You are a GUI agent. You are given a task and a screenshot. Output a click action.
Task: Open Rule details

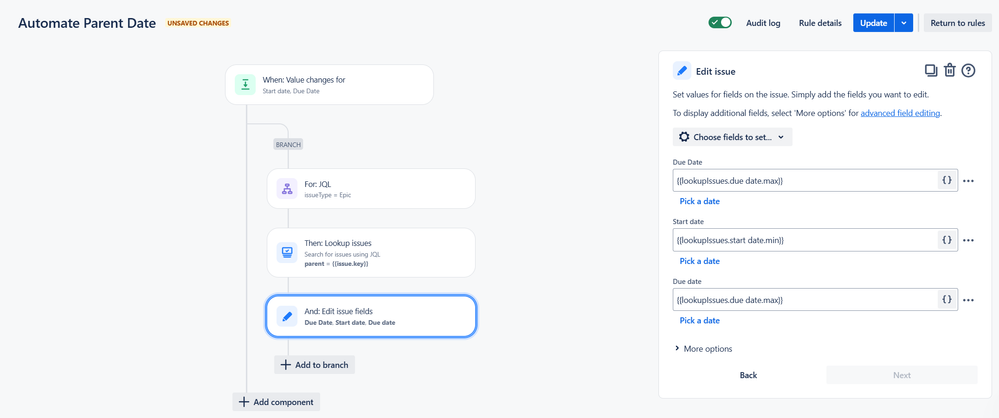pyautogui.click(x=820, y=23)
